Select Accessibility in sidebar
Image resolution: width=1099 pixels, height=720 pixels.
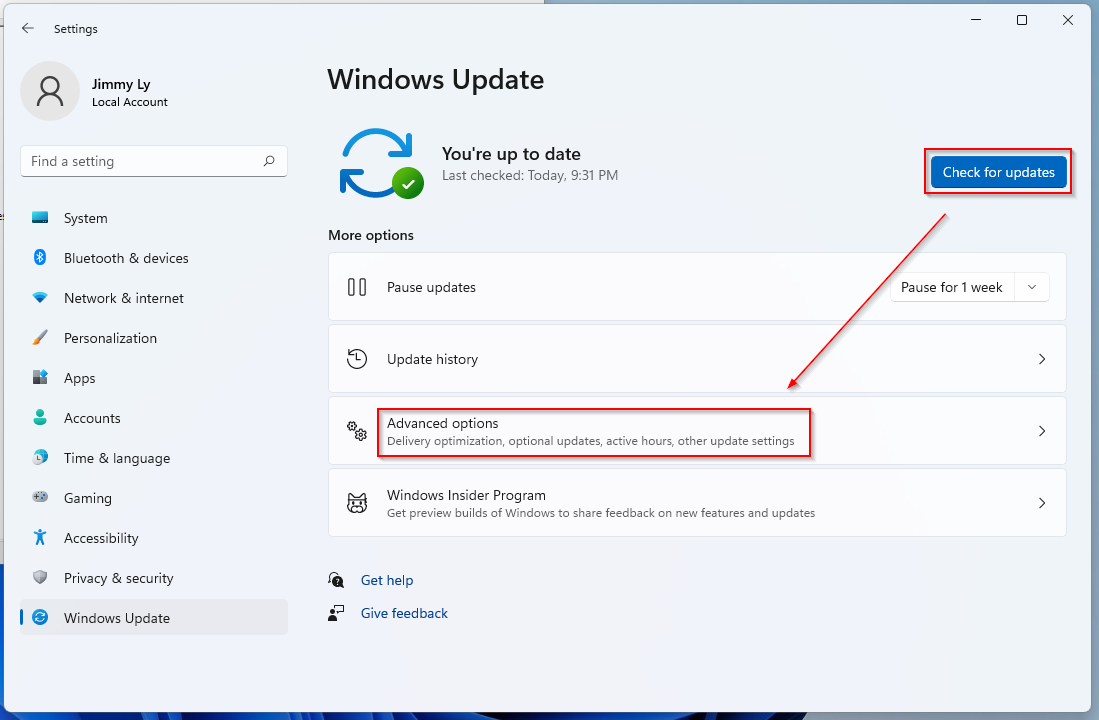coord(153,537)
